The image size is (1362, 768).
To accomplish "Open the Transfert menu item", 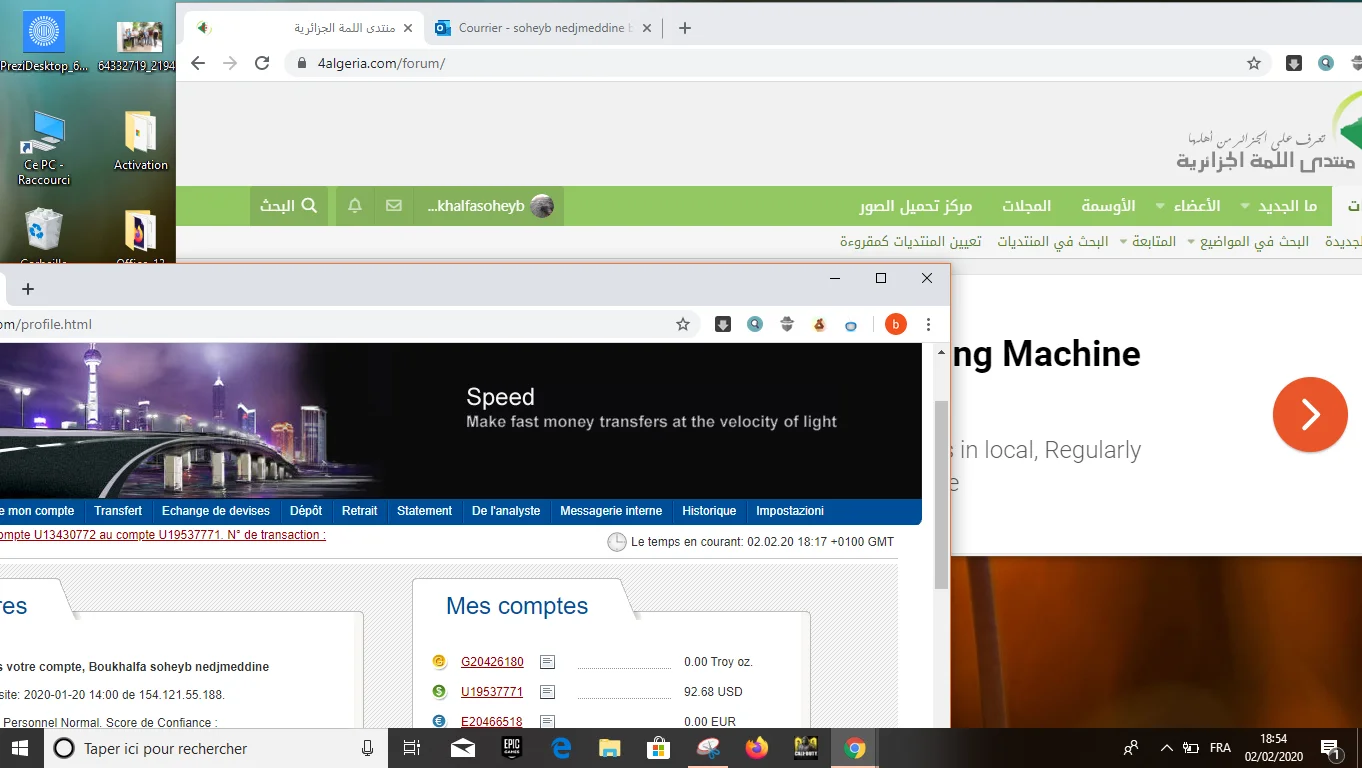I will point(118,511).
